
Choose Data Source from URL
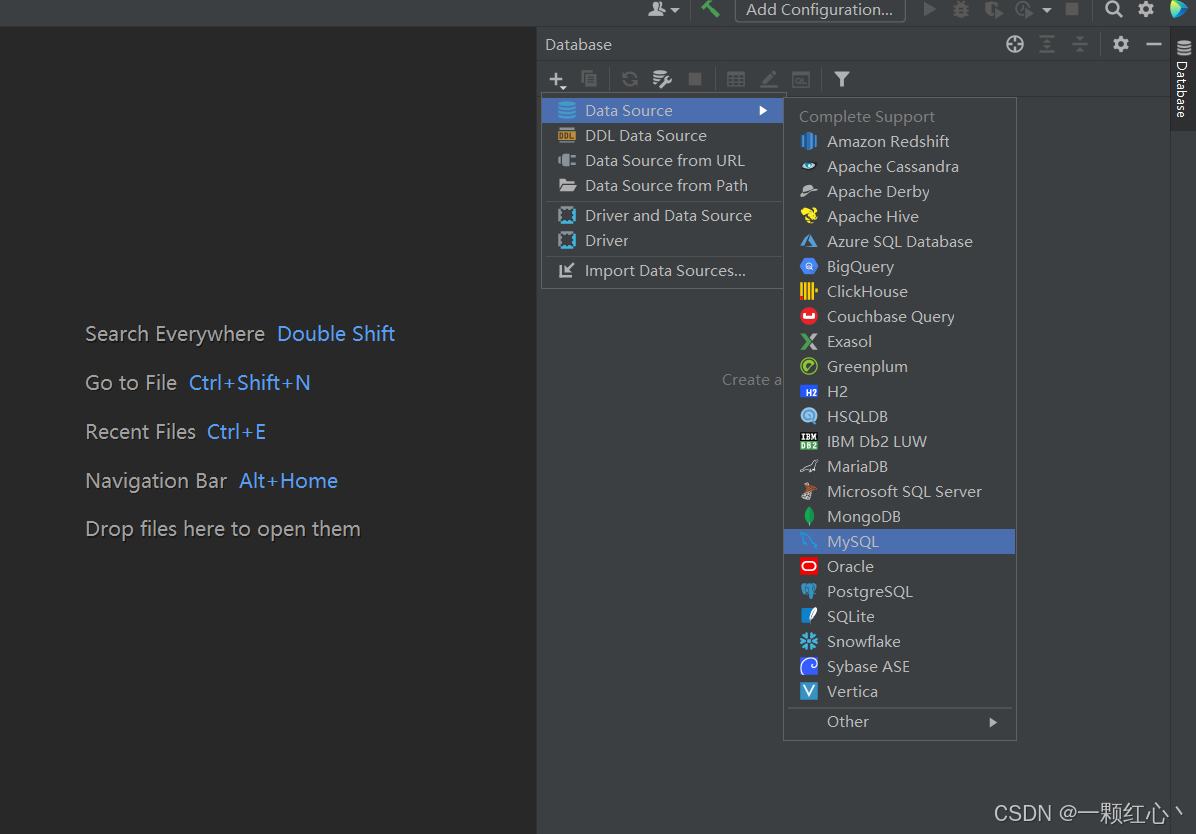point(662,161)
